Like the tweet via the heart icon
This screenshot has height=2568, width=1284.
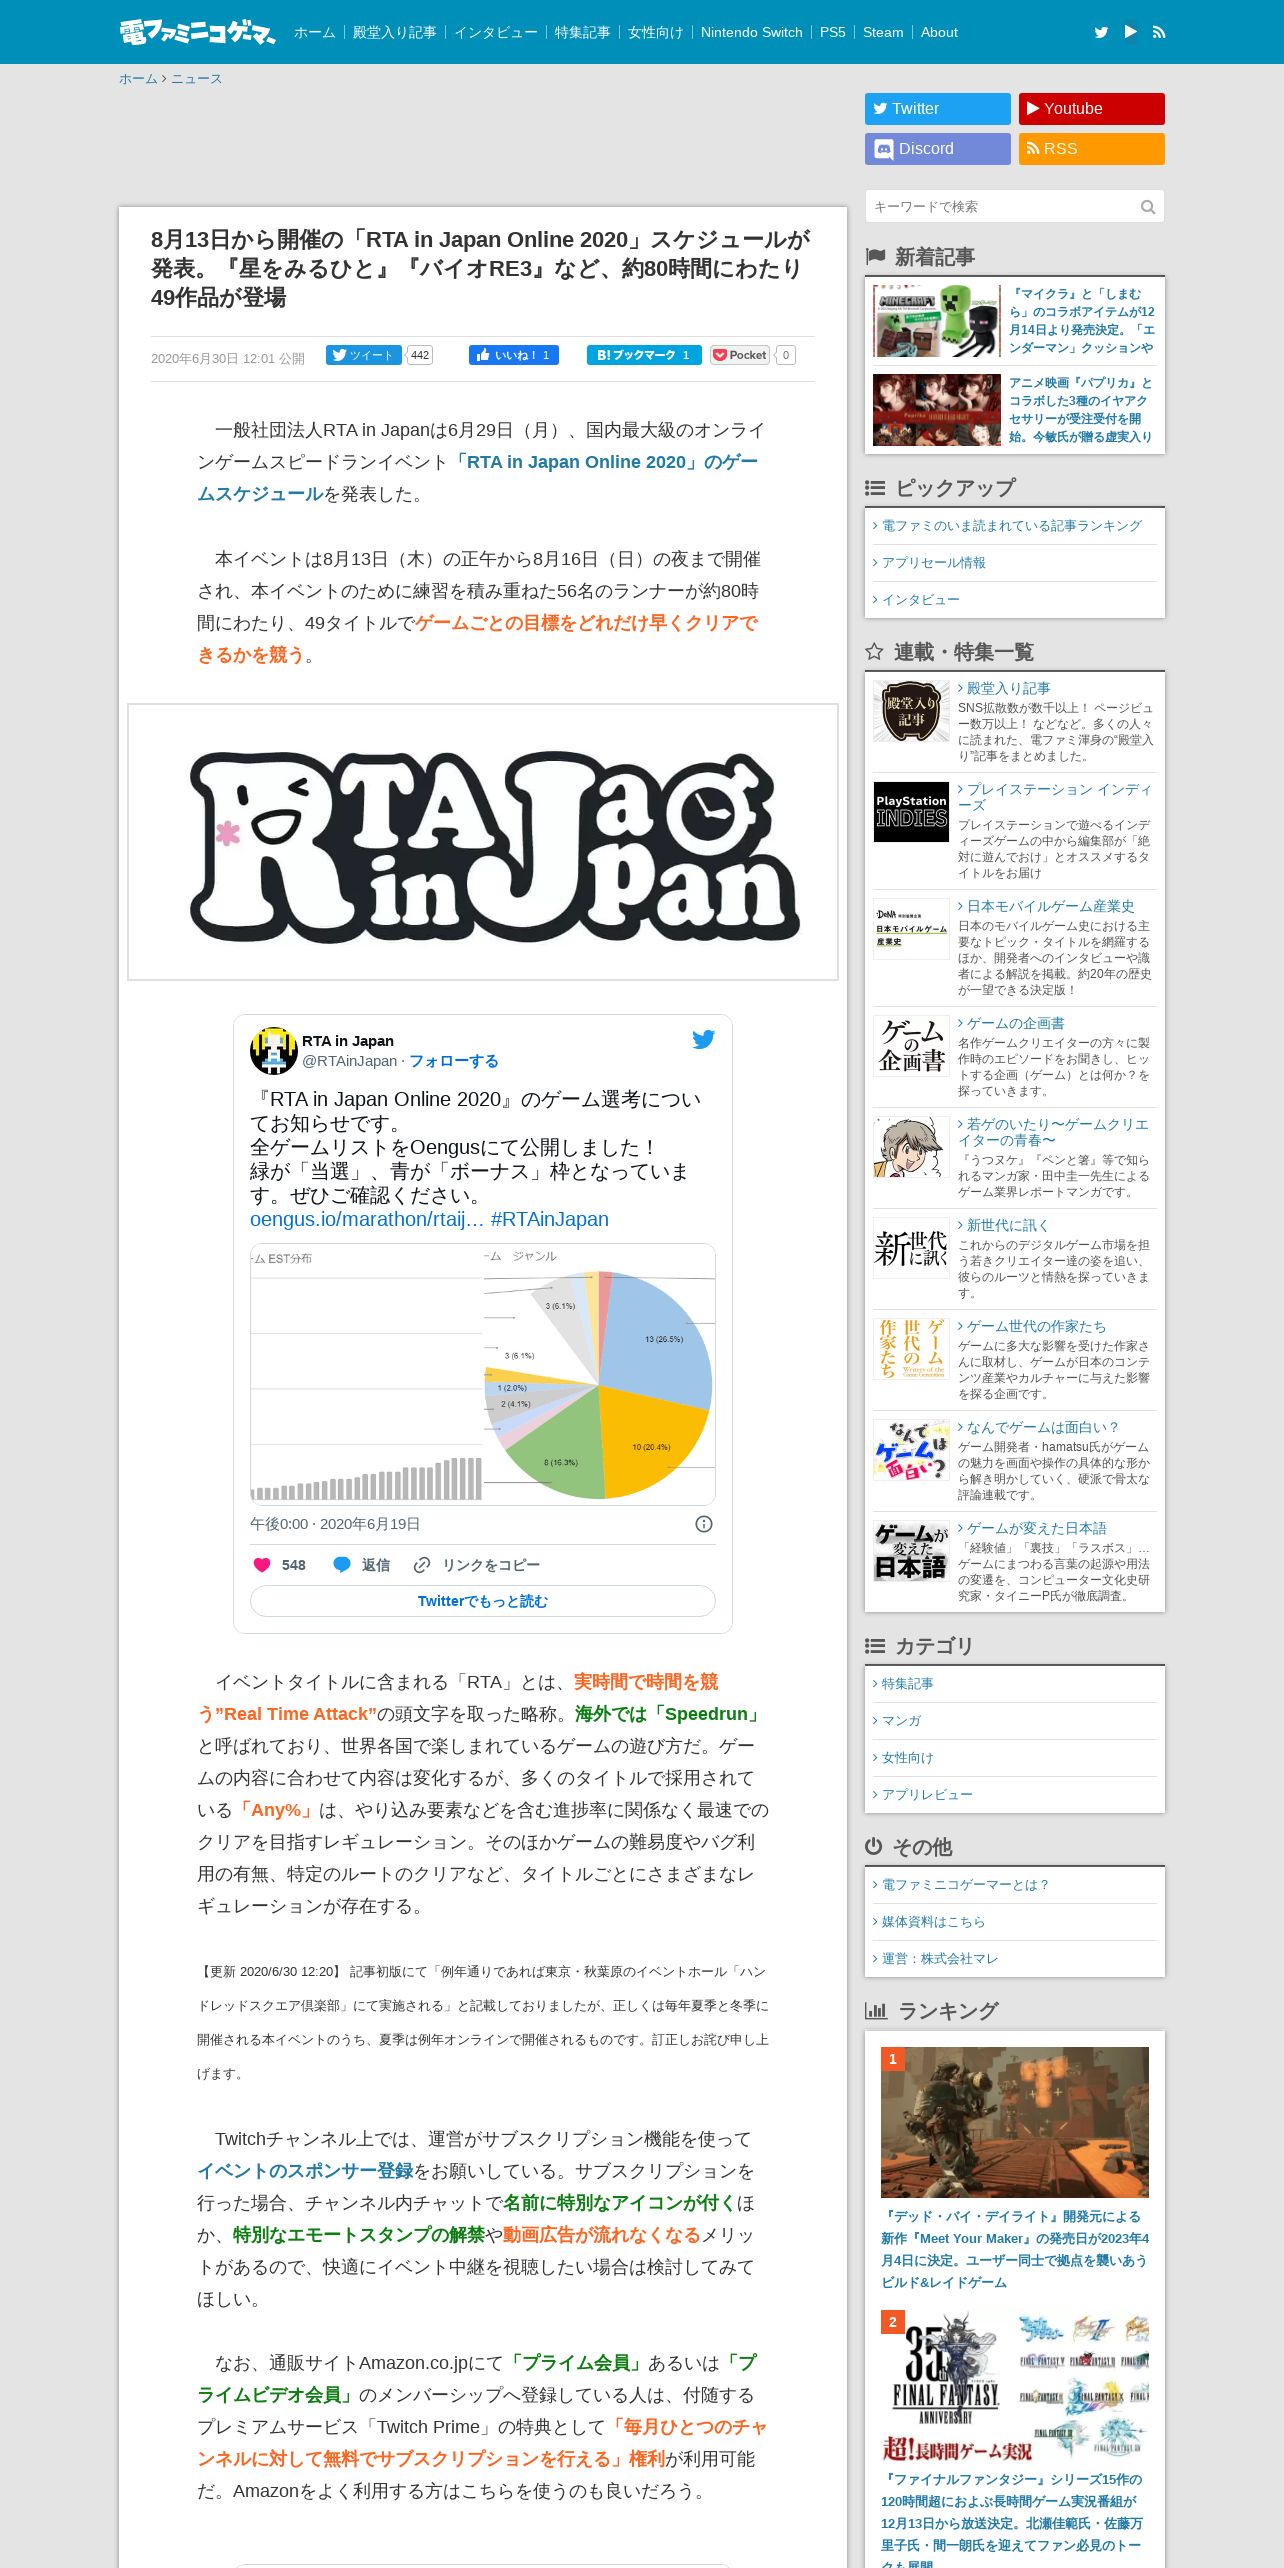point(262,1565)
